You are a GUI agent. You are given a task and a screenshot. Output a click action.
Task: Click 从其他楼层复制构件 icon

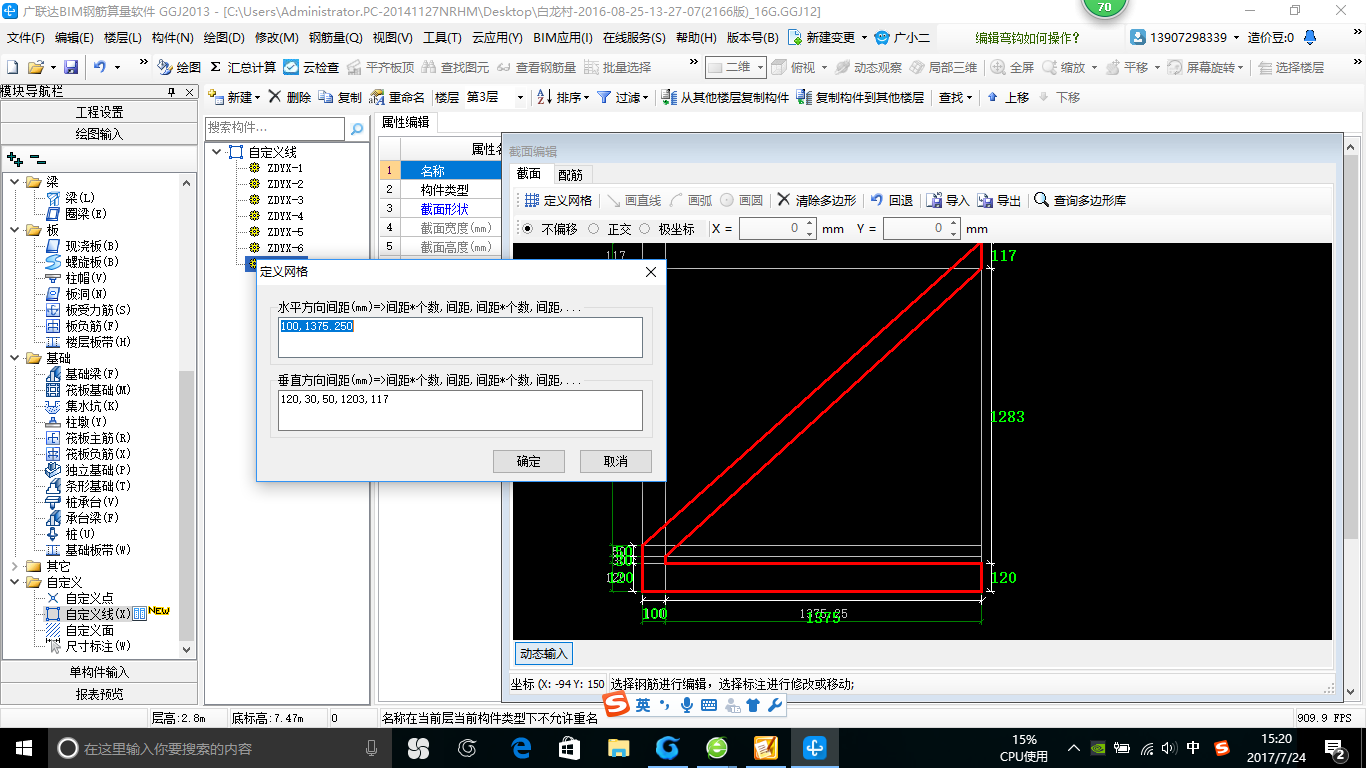(726, 97)
